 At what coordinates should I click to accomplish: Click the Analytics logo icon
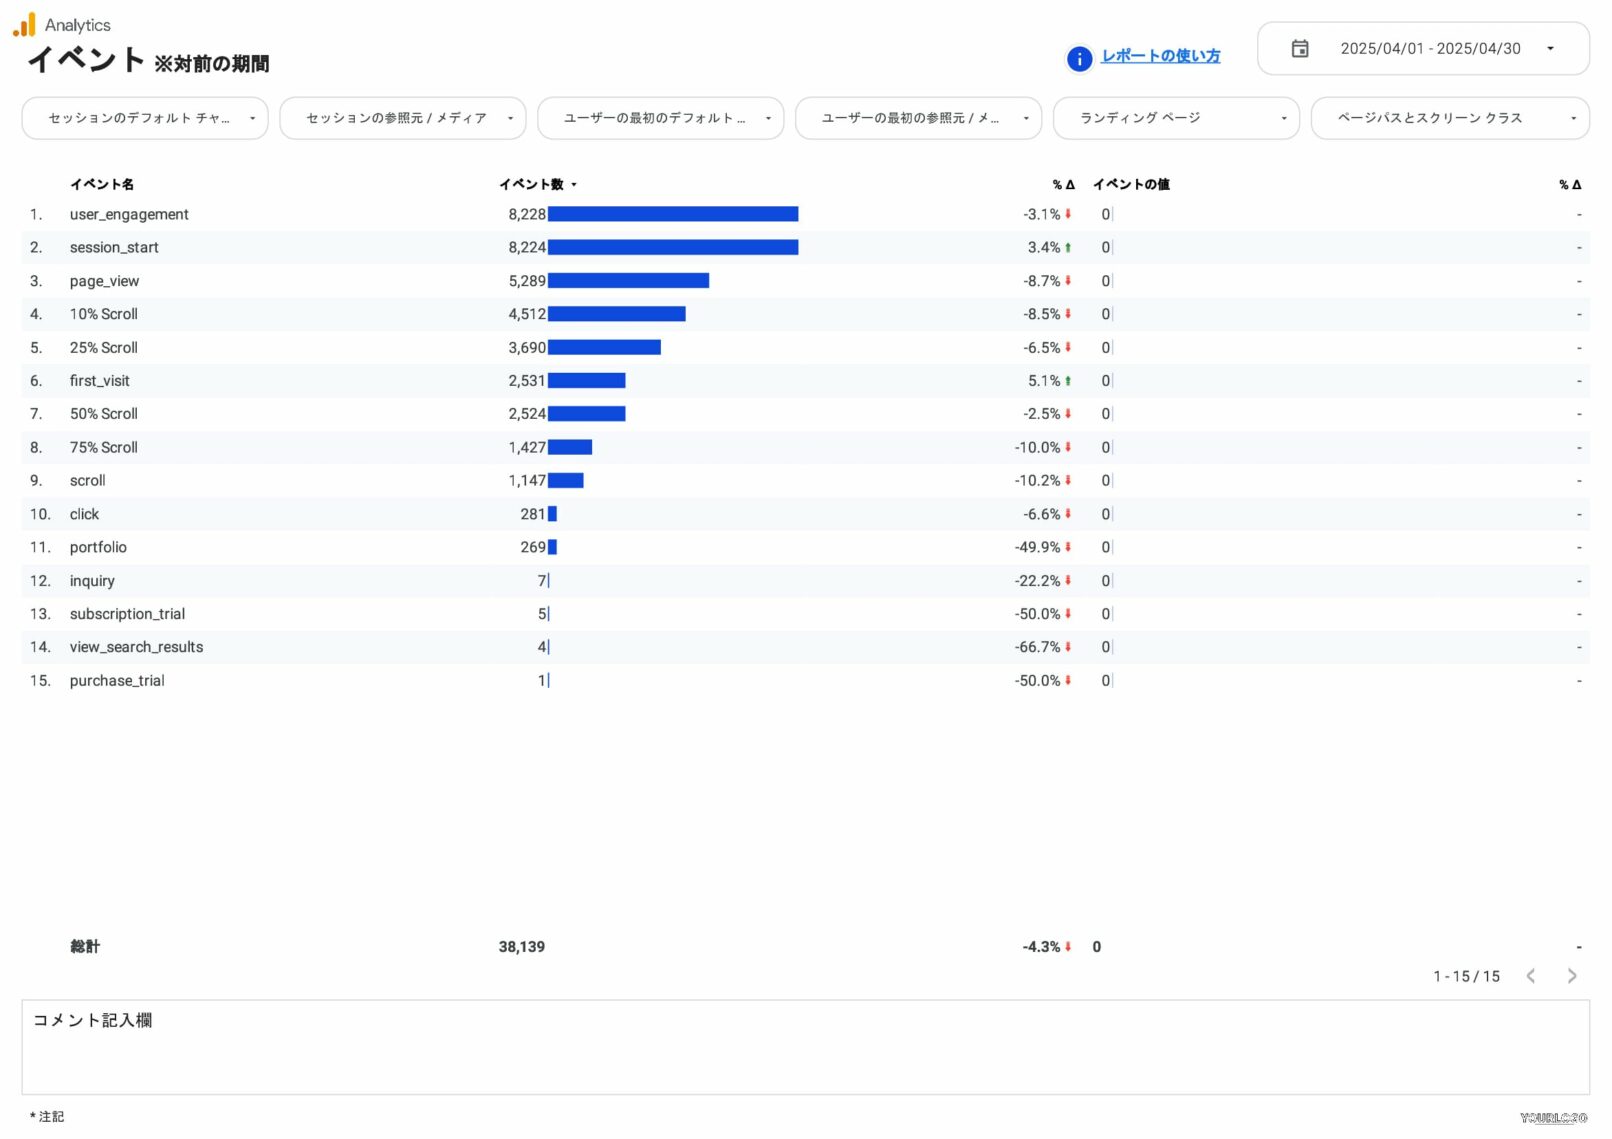pyautogui.click(x=24, y=24)
